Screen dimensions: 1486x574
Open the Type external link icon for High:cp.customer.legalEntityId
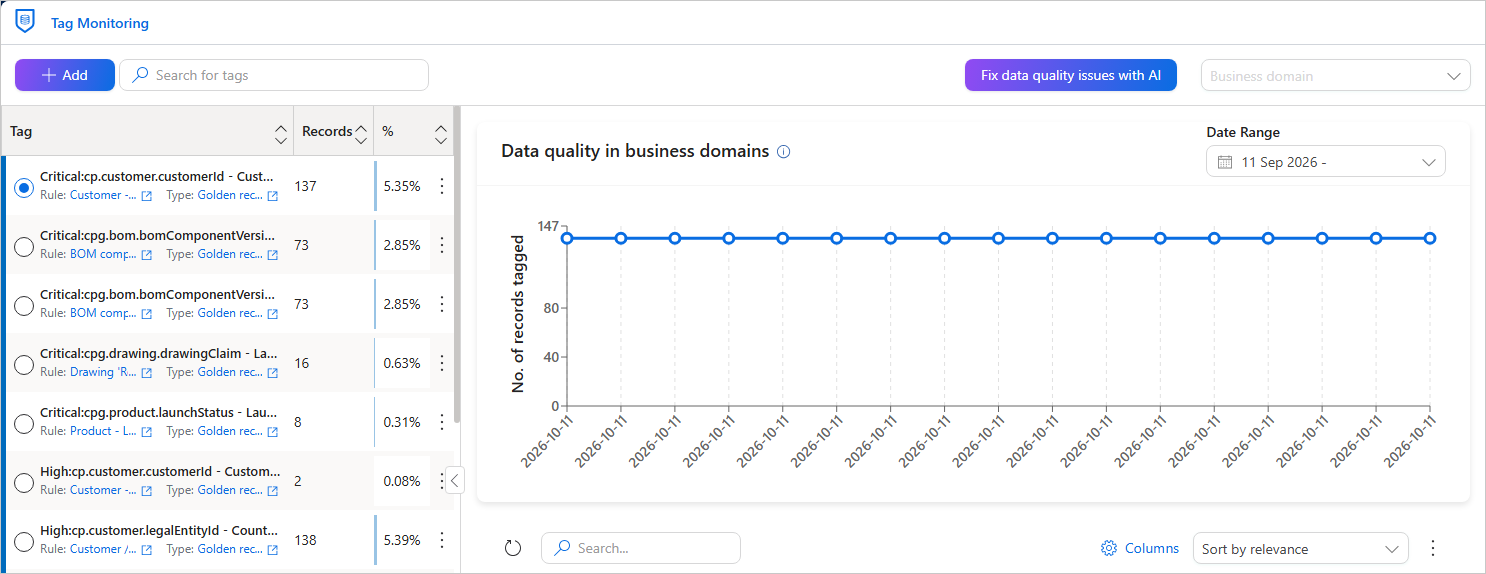273,550
